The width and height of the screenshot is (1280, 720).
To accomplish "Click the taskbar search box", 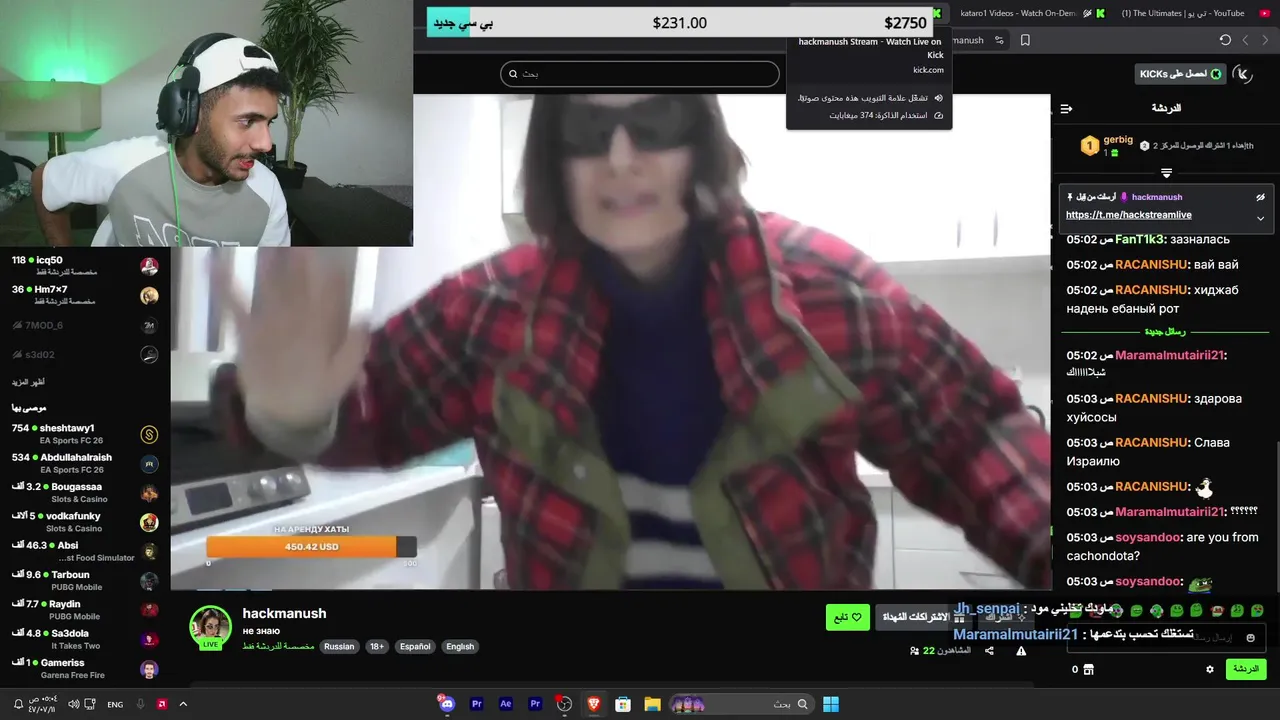I will coord(741,704).
